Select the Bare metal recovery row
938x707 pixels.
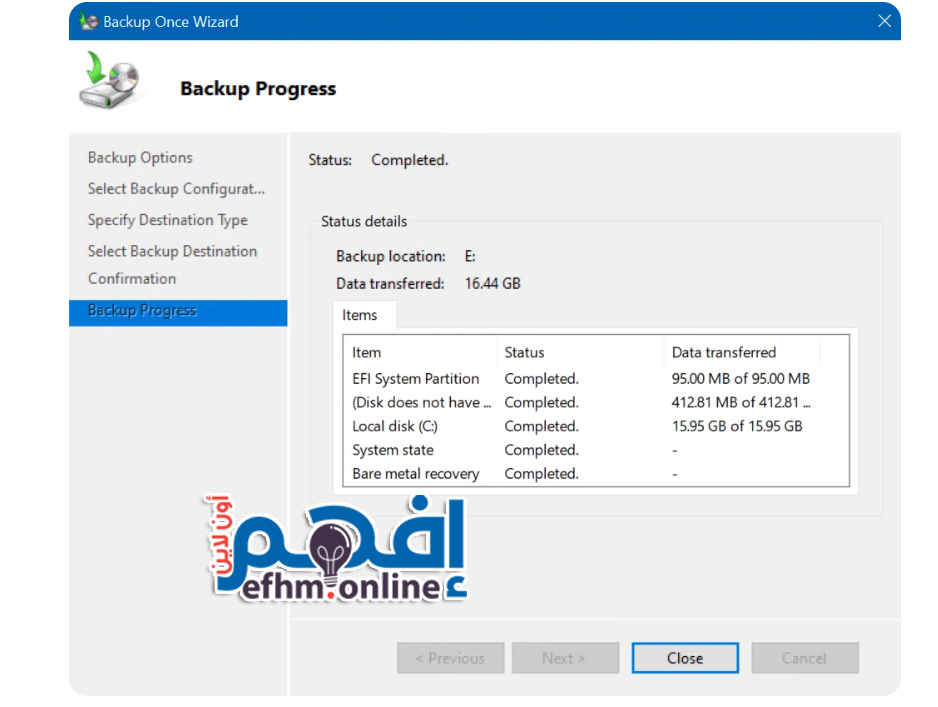point(416,474)
